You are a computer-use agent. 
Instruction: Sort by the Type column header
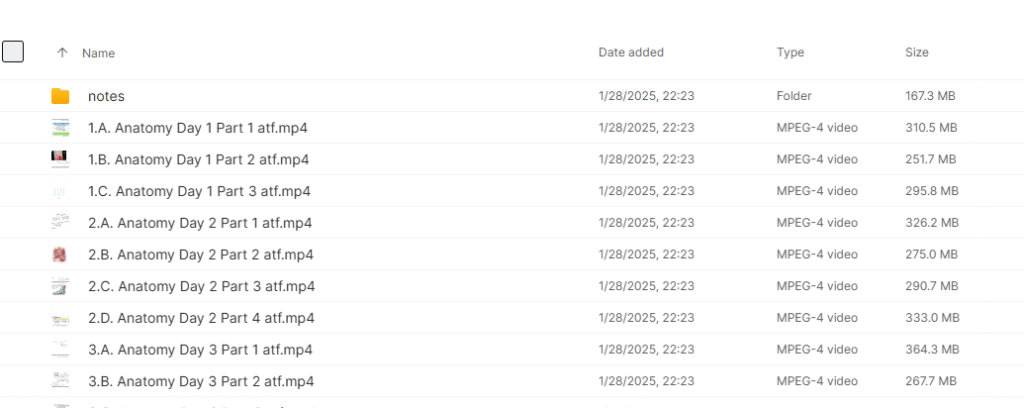point(790,52)
